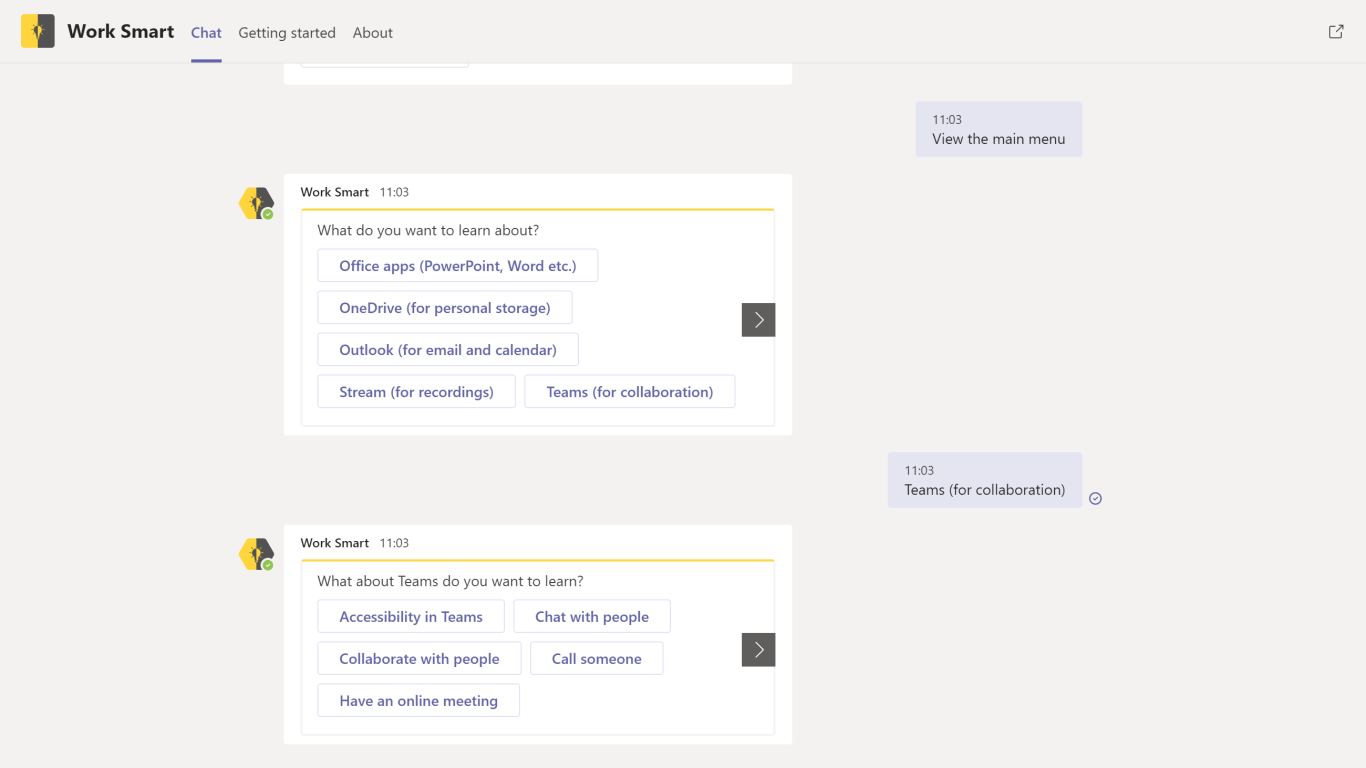Click 'What do you want to learn about?' text
The width and height of the screenshot is (1366, 768).
[x=428, y=230]
